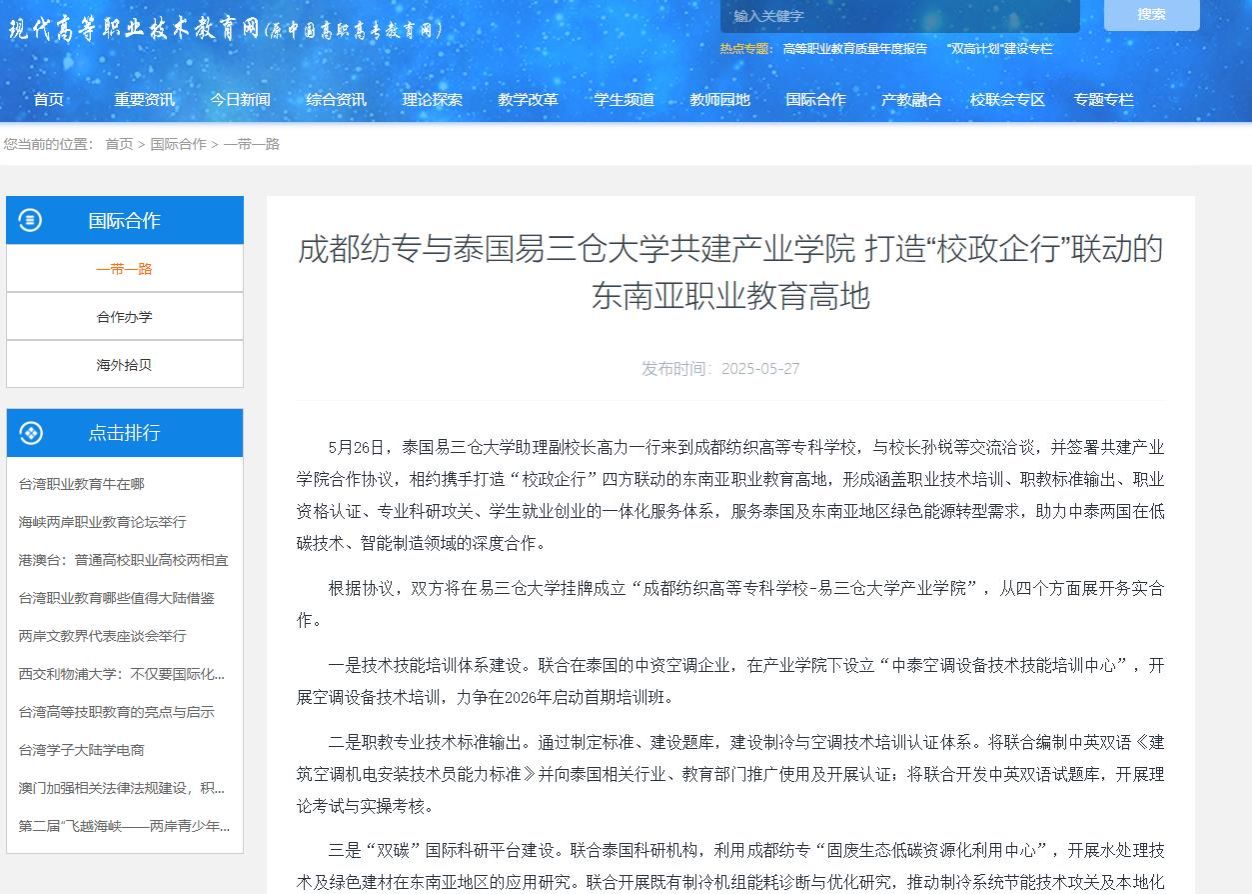Click the 点击排行 header icon
The width and height of the screenshot is (1252, 894).
pos(31,432)
